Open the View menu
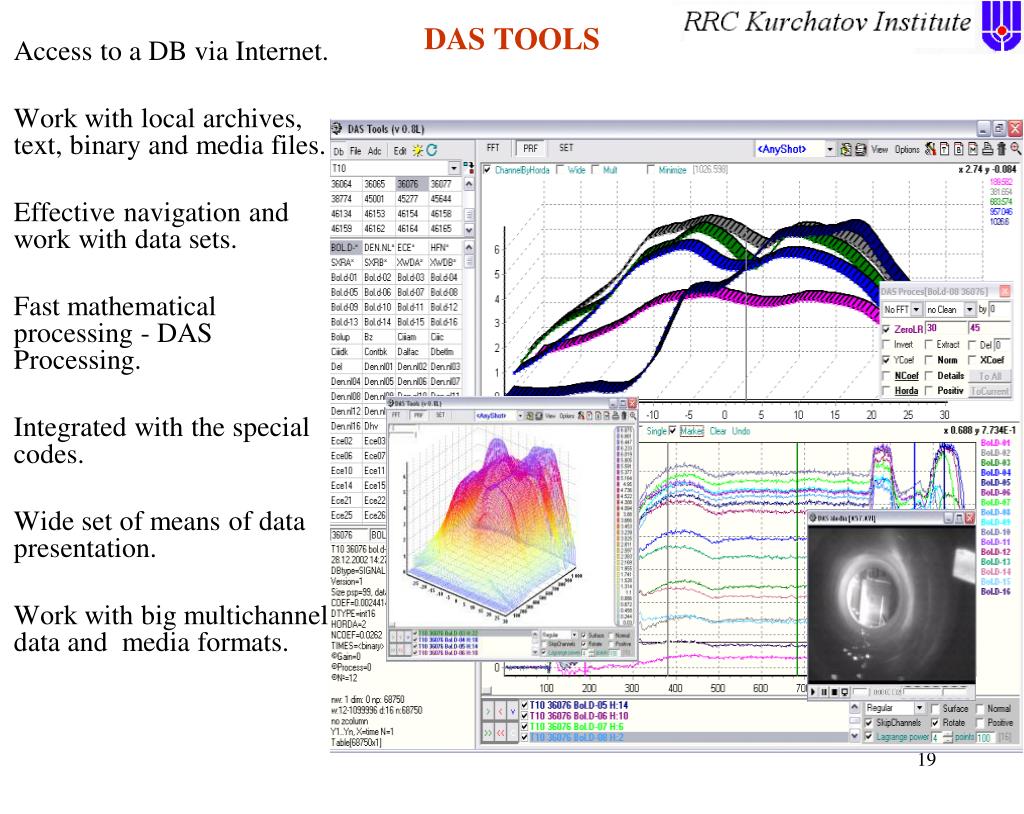 [880, 150]
